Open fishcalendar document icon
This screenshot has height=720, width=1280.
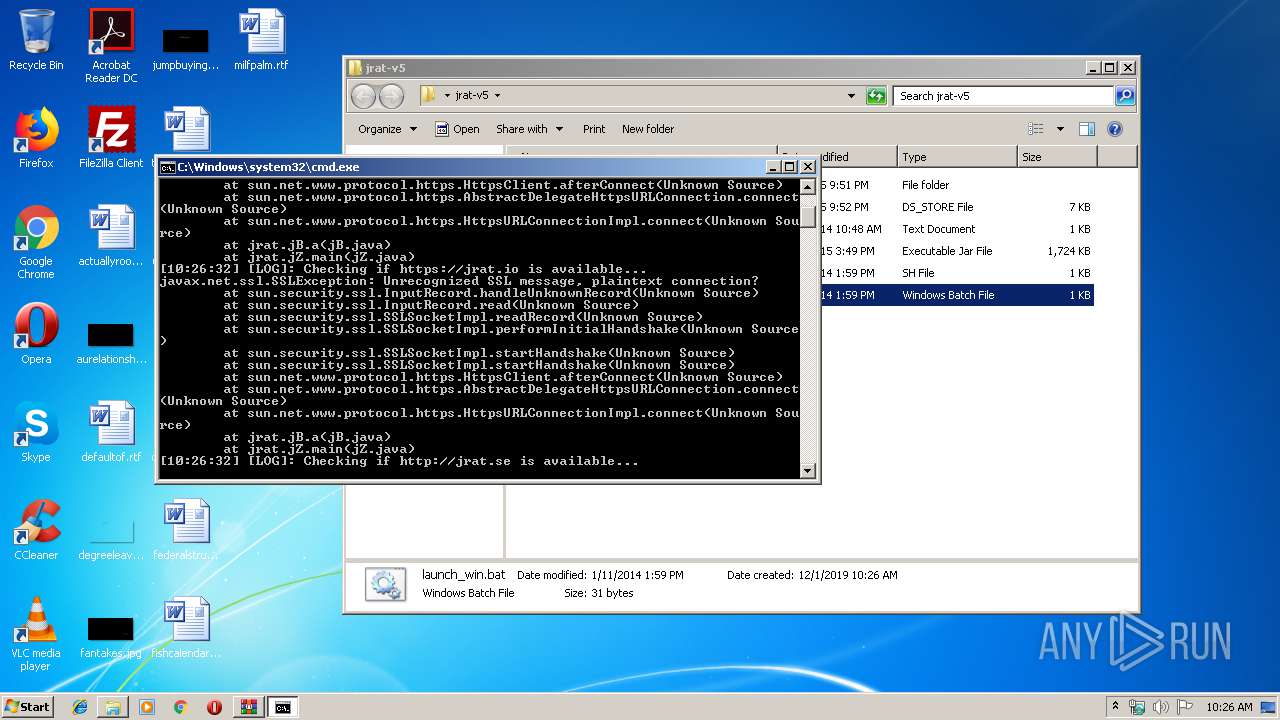click(x=186, y=628)
